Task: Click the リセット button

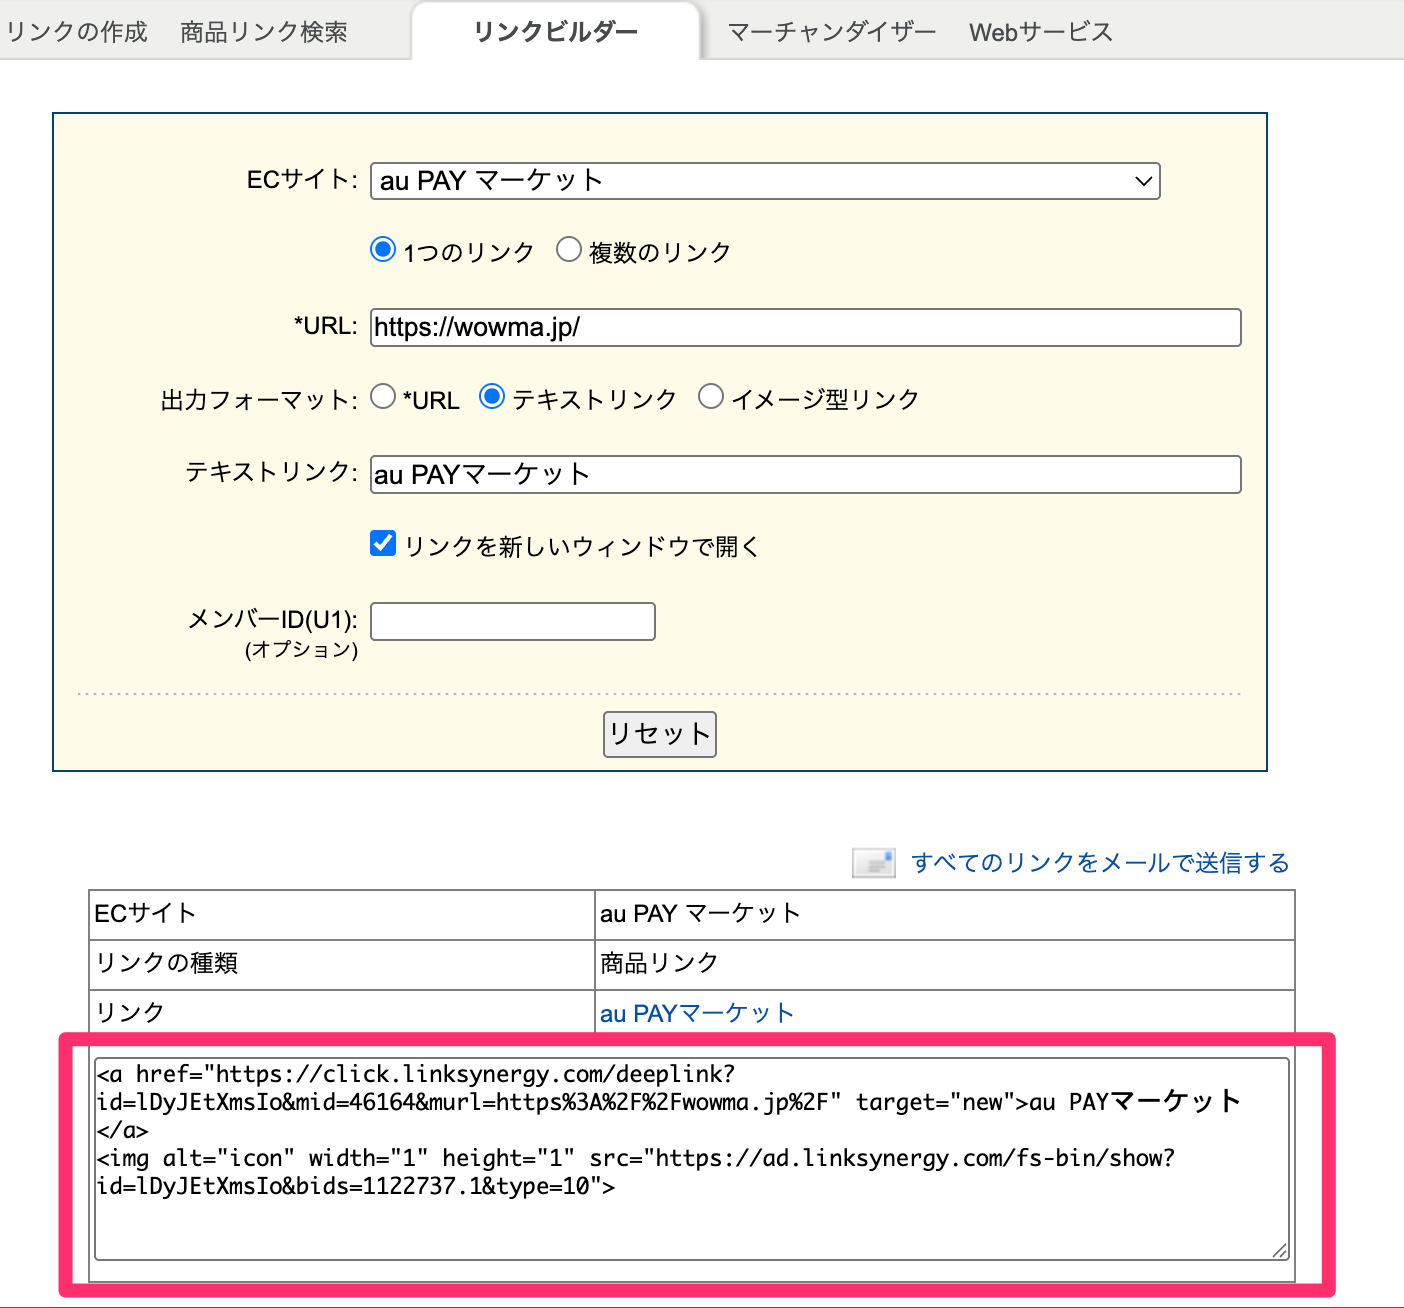Action: (660, 734)
